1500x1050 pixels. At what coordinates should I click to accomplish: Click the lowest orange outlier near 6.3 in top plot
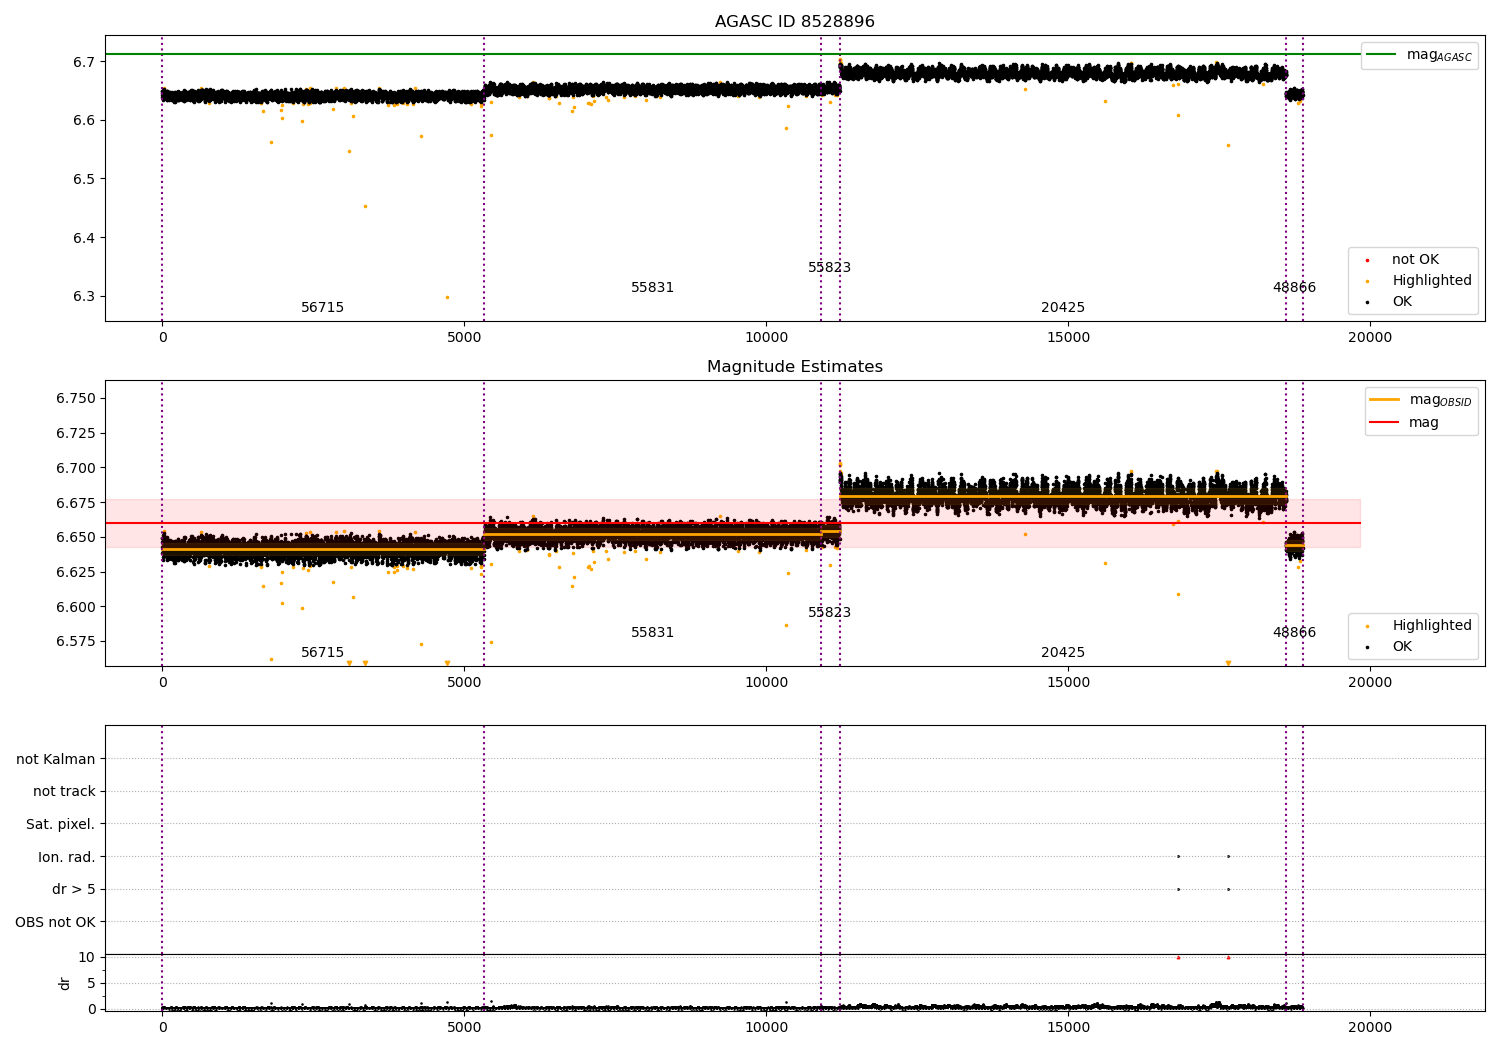[447, 297]
